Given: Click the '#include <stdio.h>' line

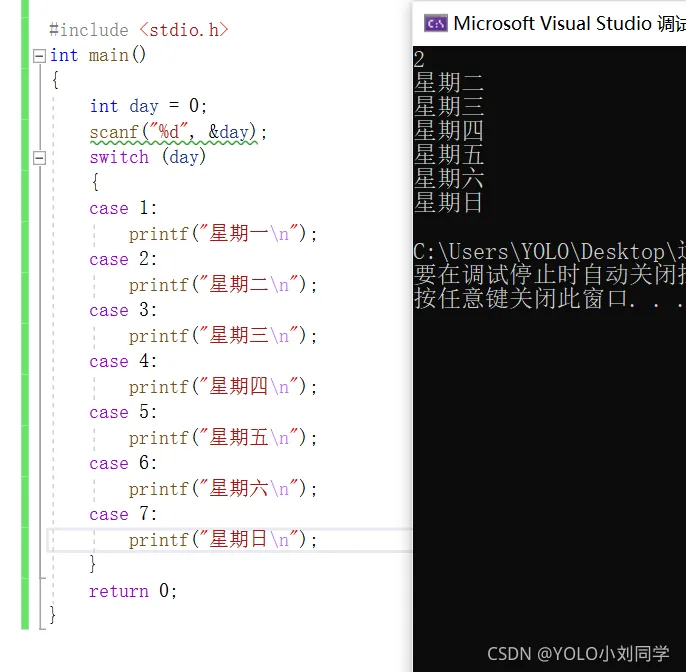Looking at the screenshot, I should [x=139, y=30].
